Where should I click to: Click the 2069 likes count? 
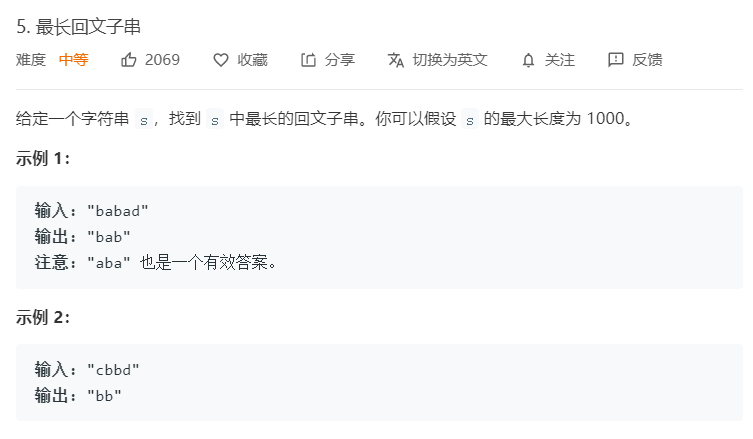(162, 60)
